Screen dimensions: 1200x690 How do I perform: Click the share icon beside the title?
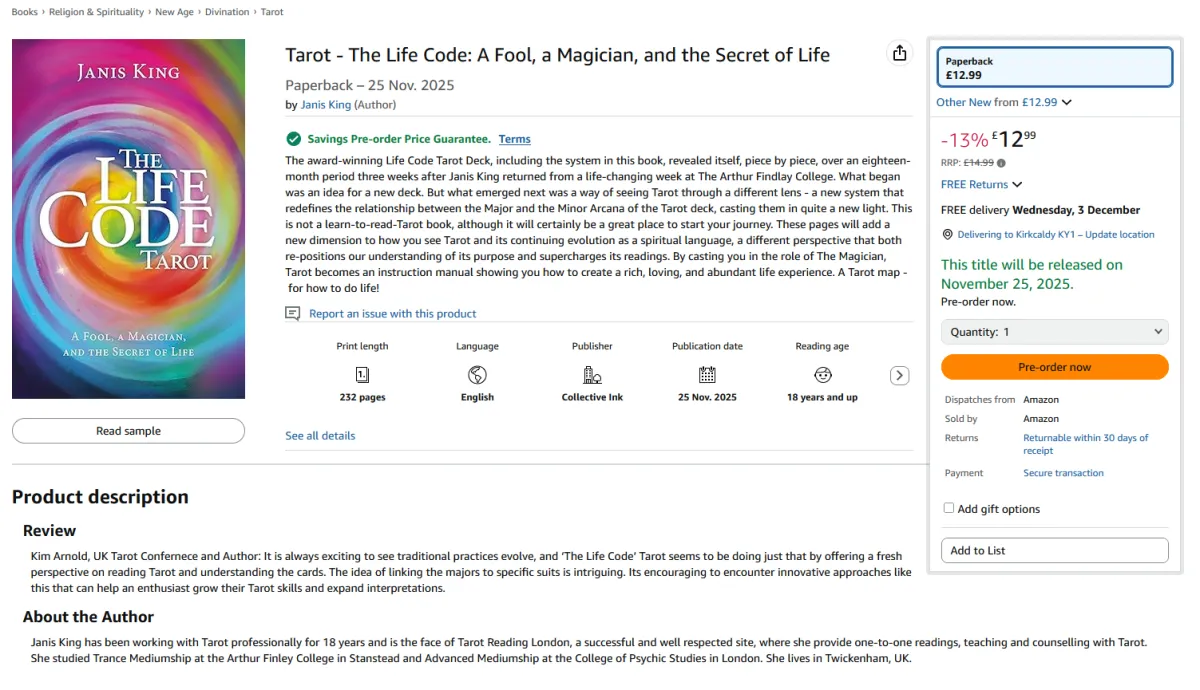click(x=900, y=53)
